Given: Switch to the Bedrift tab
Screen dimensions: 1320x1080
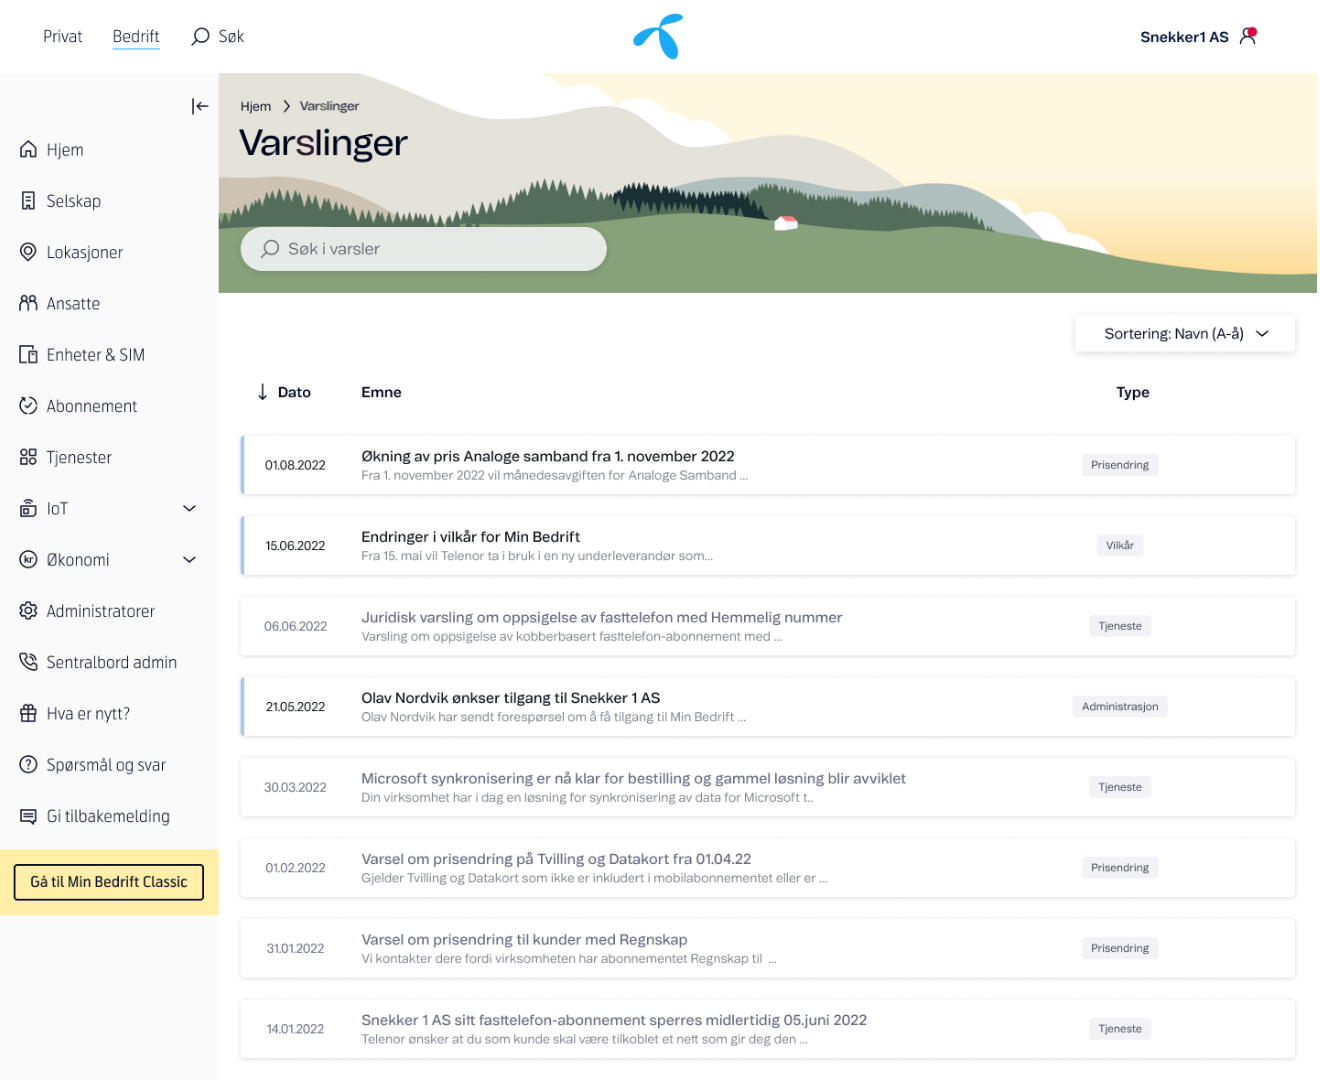Looking at the screenshot, I should (x=136, y=36).
